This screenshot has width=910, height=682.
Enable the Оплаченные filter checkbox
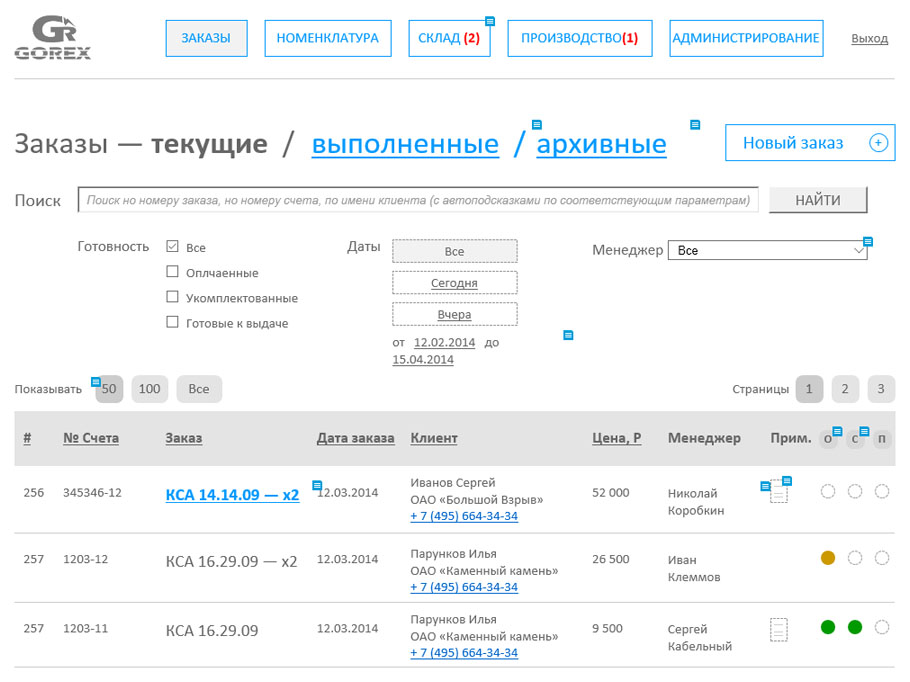tap(172, 272)
